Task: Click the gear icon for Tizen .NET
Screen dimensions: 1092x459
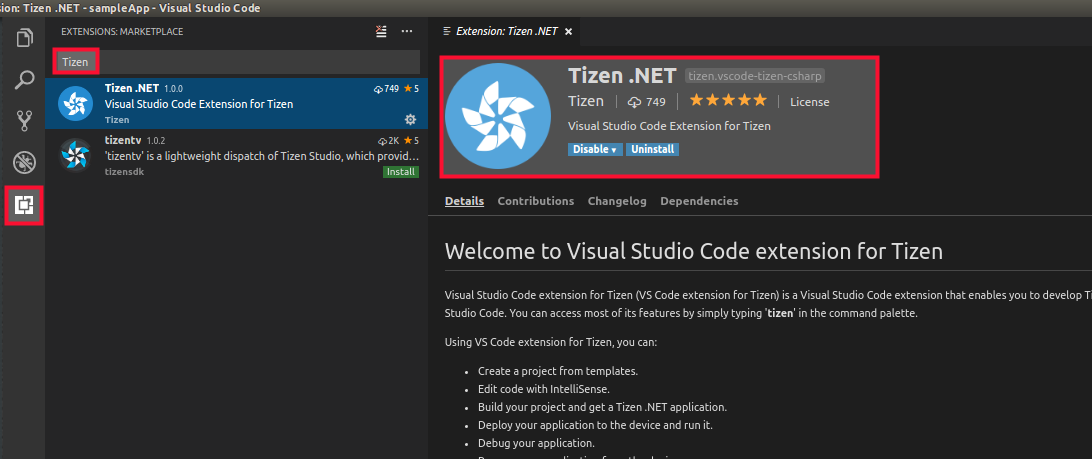Action: [410, 119]
